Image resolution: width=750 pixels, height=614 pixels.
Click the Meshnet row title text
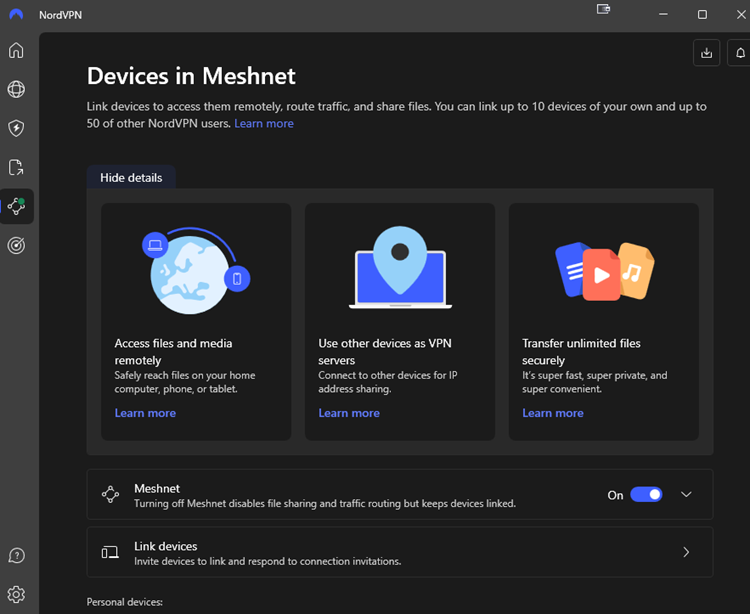click(157, 488)
